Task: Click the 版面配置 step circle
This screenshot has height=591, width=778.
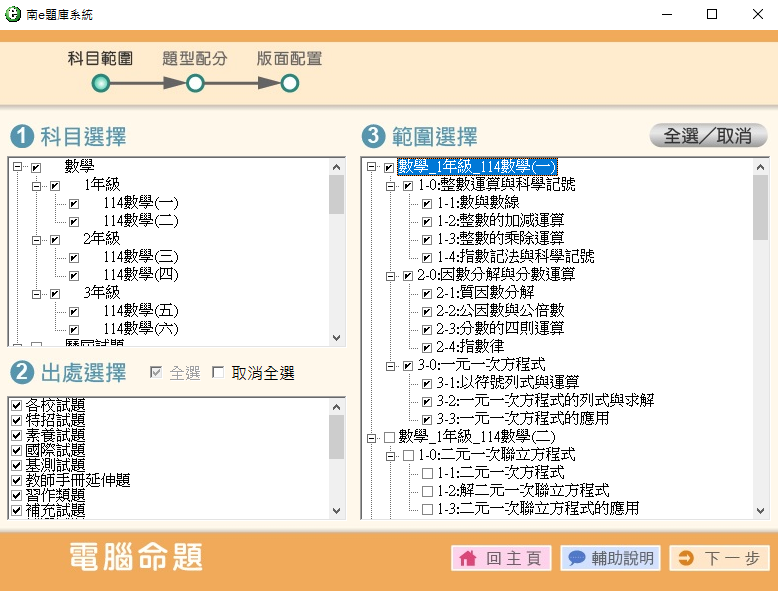Action: click(x=289, y=83)
